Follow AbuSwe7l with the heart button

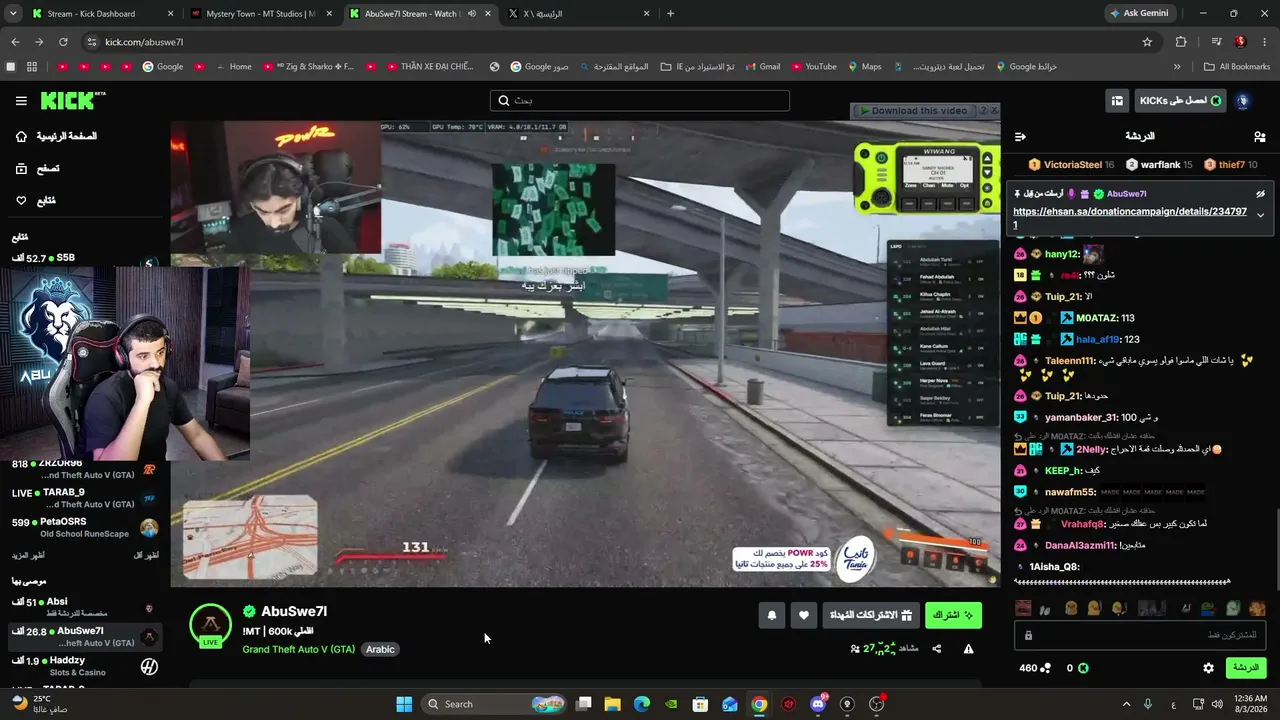coord(803,616)
